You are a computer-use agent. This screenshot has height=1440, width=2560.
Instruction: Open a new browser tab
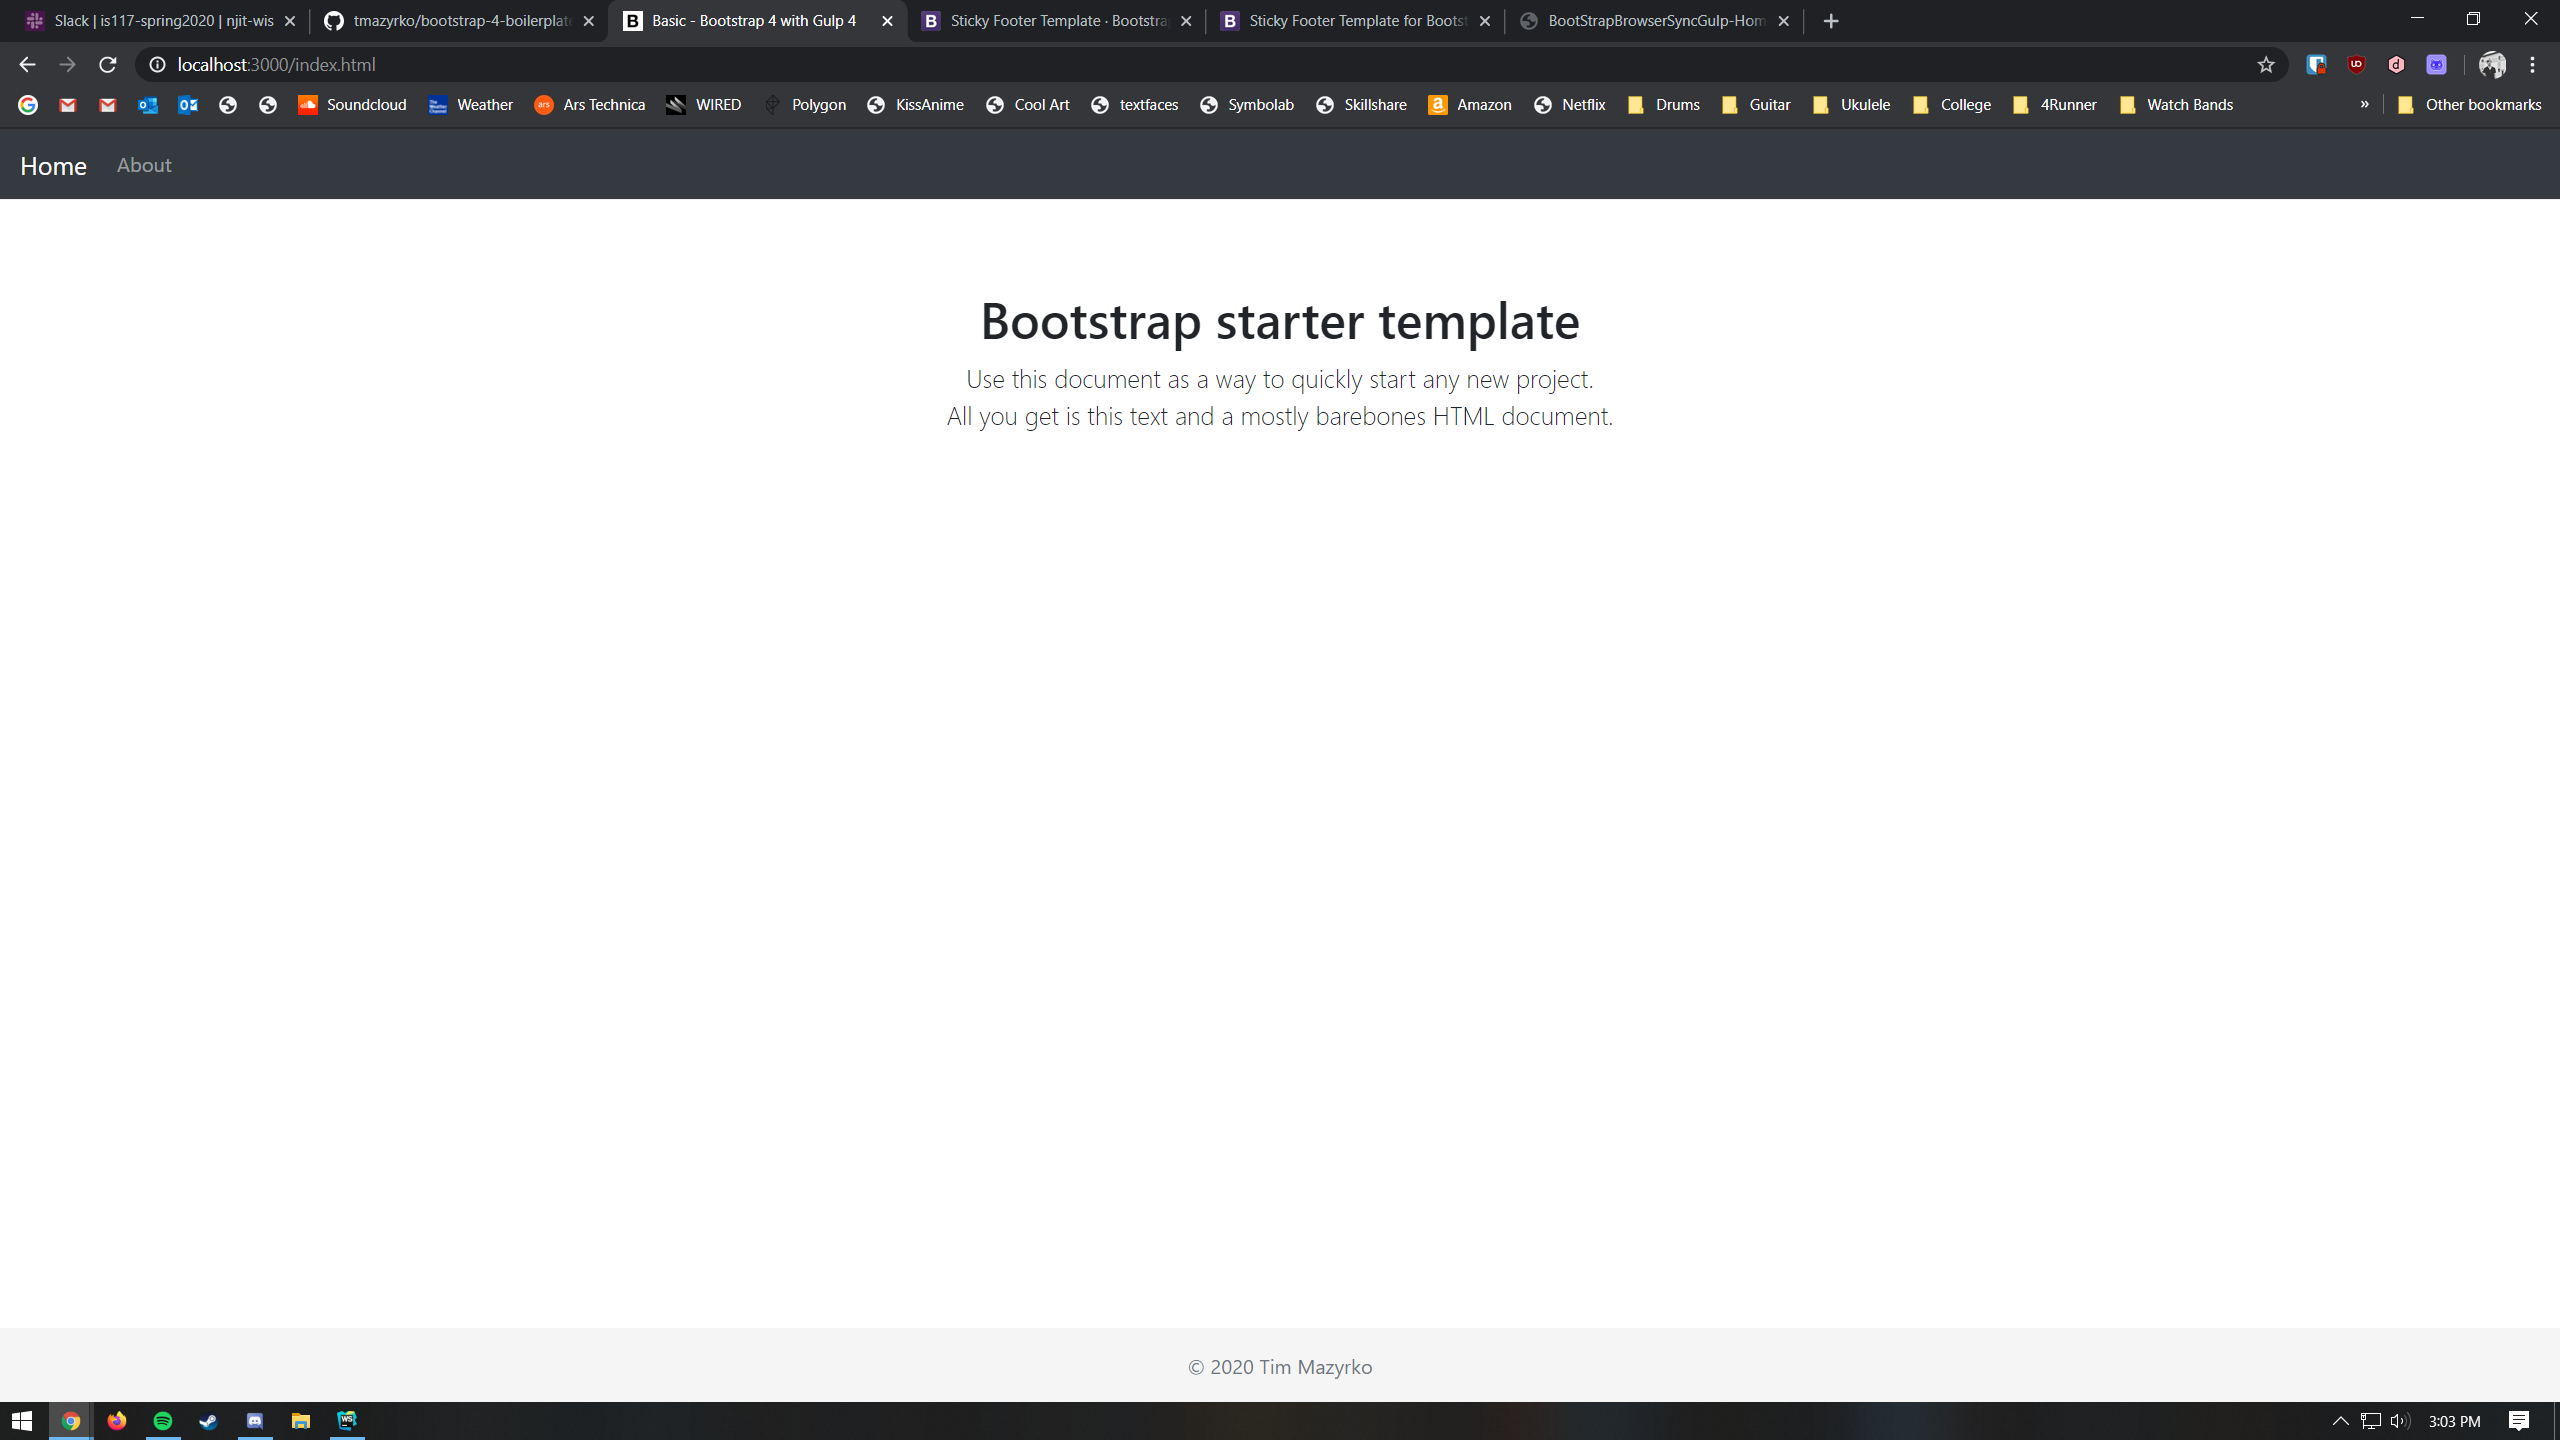(x=1831, y=21)
